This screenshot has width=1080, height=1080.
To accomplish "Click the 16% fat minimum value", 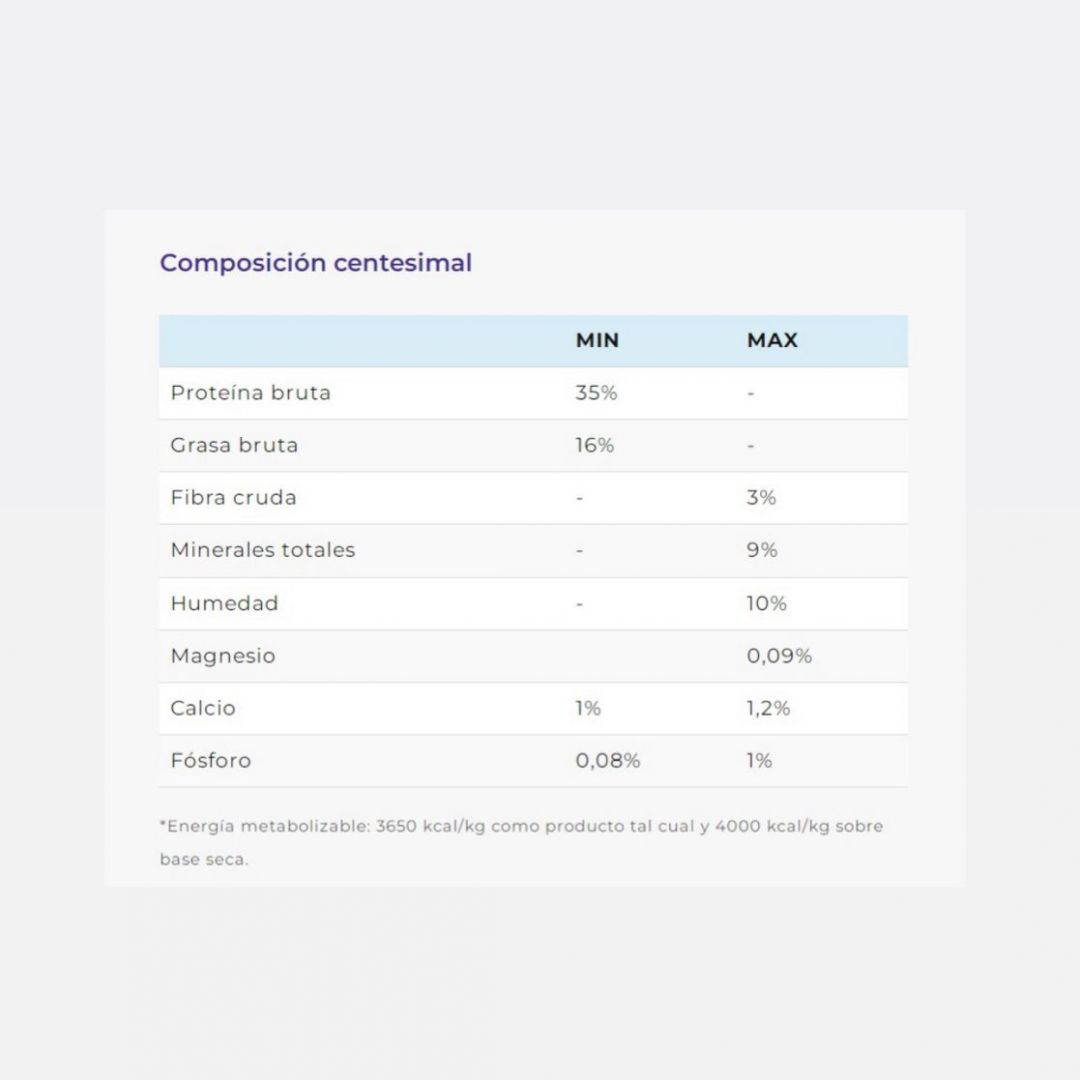I will point(594,445).
